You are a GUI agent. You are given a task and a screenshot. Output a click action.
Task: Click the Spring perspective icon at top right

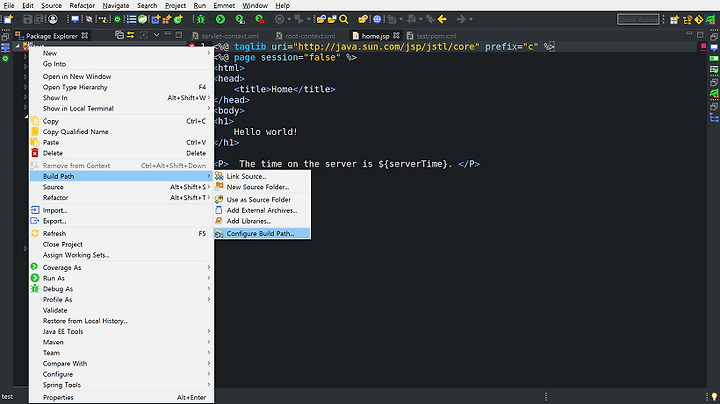pyautogui.click(x=711, y=19)
